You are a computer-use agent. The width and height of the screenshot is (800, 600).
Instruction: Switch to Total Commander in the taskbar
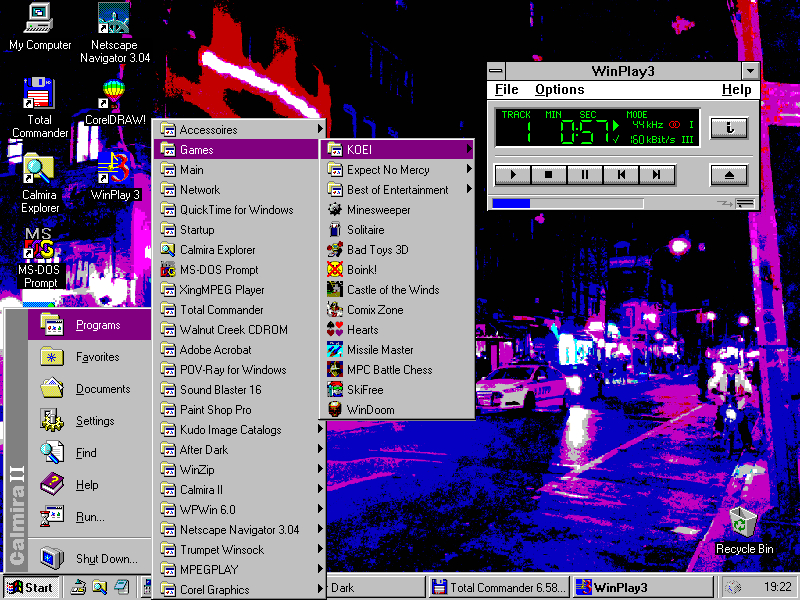pos(499,587)
